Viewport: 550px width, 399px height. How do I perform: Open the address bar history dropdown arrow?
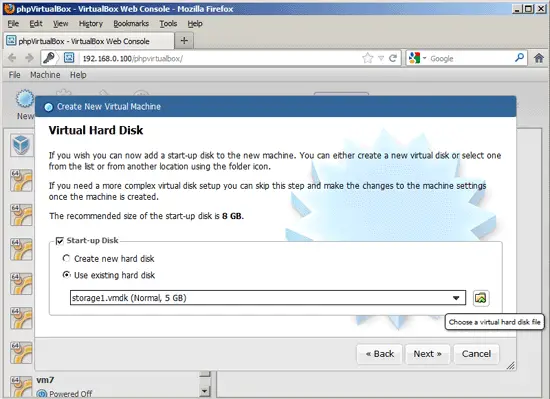(x=381, y=59)
